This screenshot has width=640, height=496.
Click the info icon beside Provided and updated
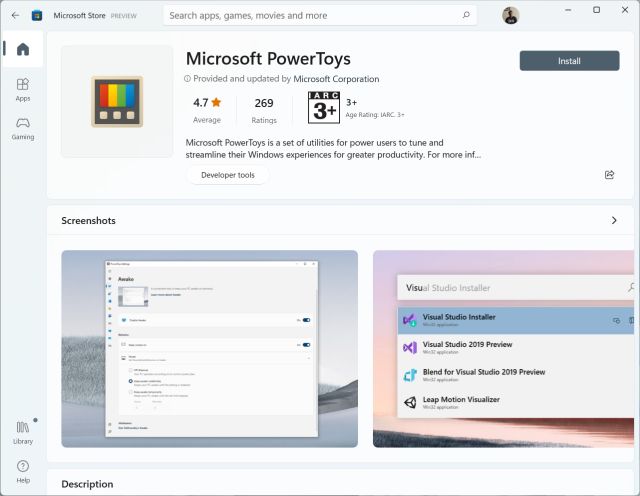187,79
